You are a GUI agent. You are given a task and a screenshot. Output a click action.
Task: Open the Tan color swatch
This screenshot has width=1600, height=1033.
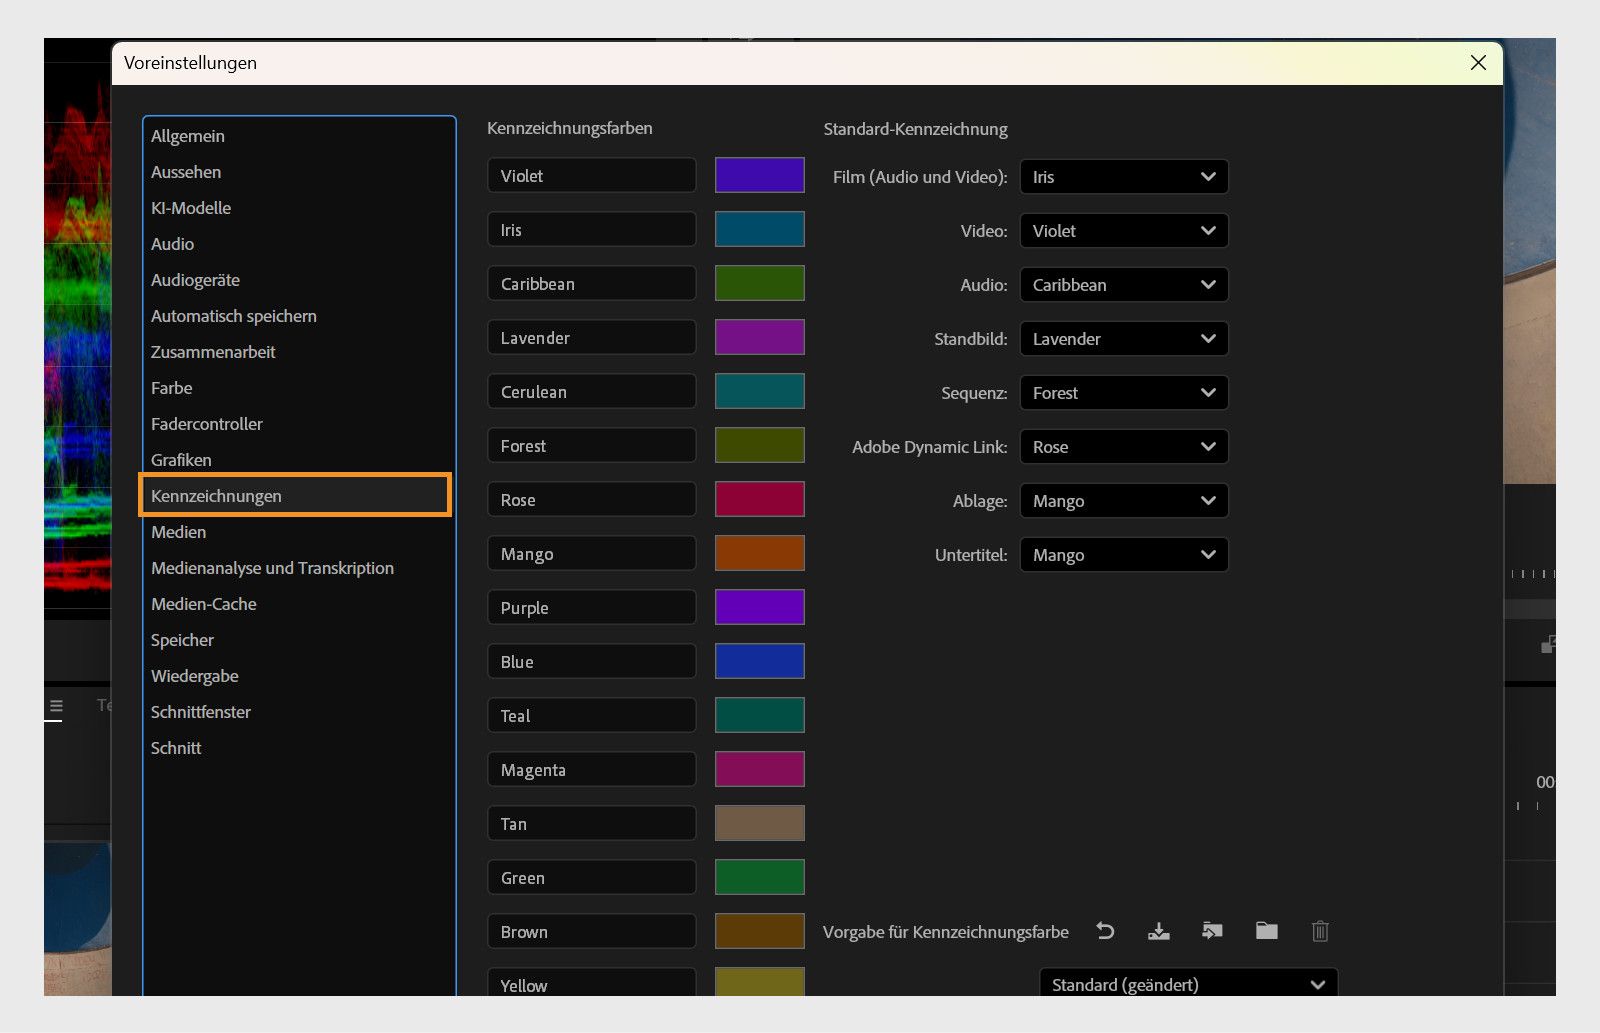760,823
